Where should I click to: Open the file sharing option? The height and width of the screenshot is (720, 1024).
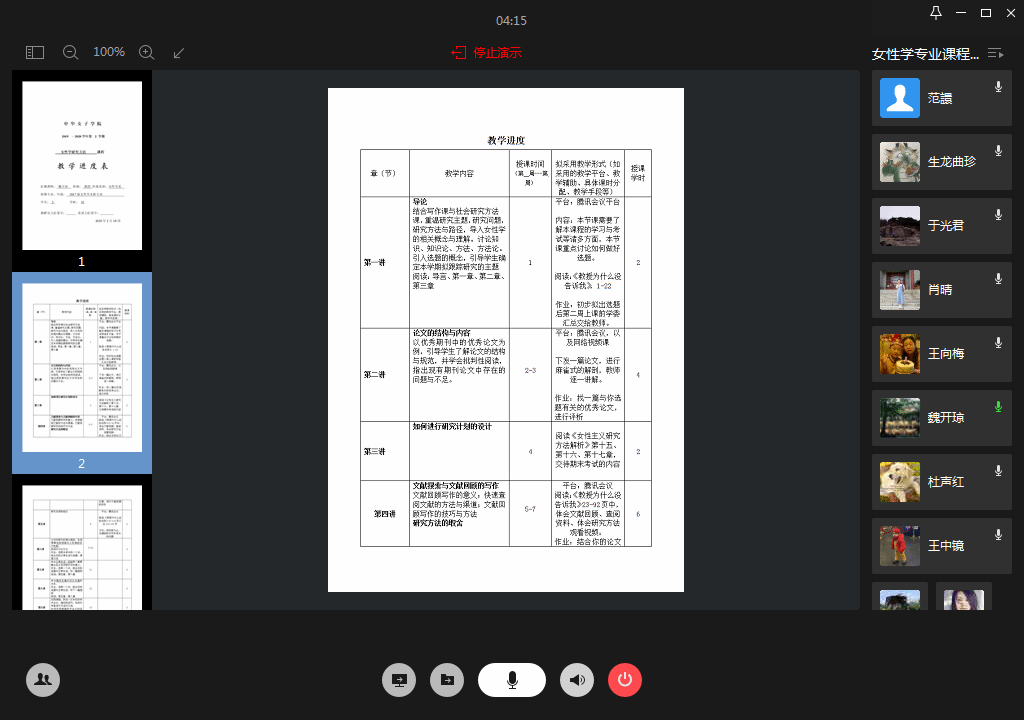[x=447, y=679]
